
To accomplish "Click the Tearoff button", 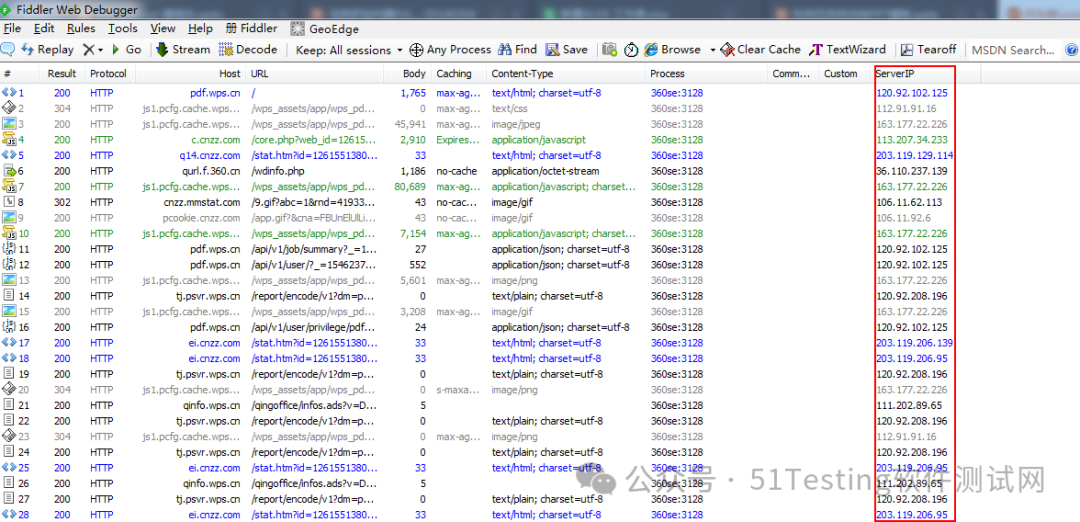I will tap(928, 50).
